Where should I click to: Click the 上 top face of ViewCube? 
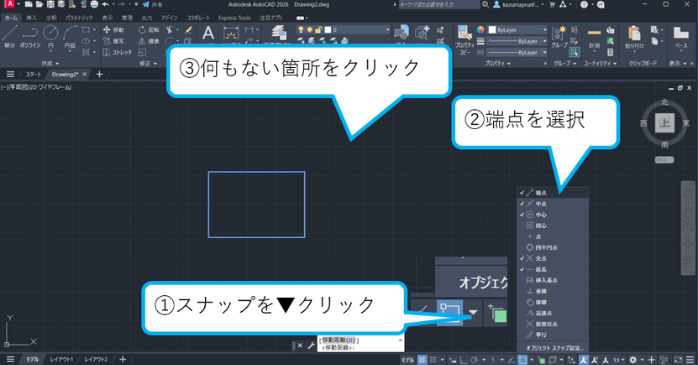click(x=664, y=123)
